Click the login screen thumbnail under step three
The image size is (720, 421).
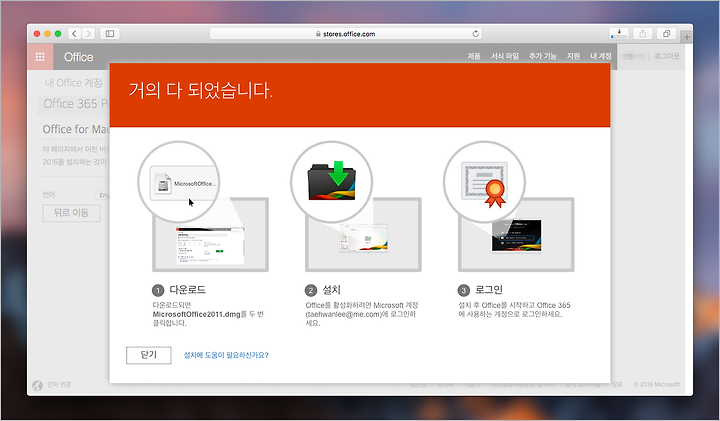pos(517,235)
